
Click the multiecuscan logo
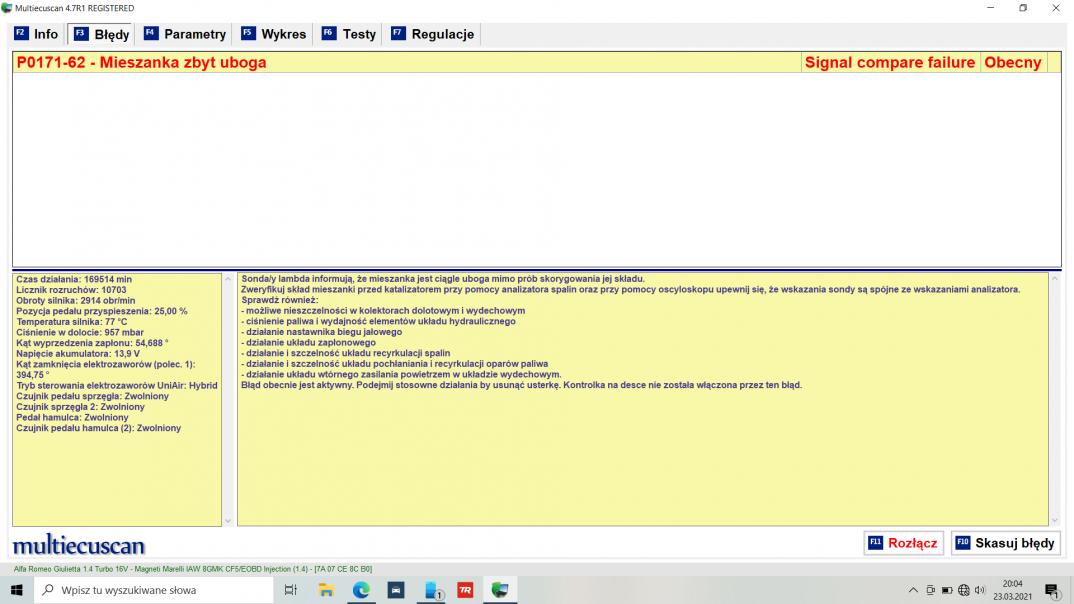click(x=79, y=545)
